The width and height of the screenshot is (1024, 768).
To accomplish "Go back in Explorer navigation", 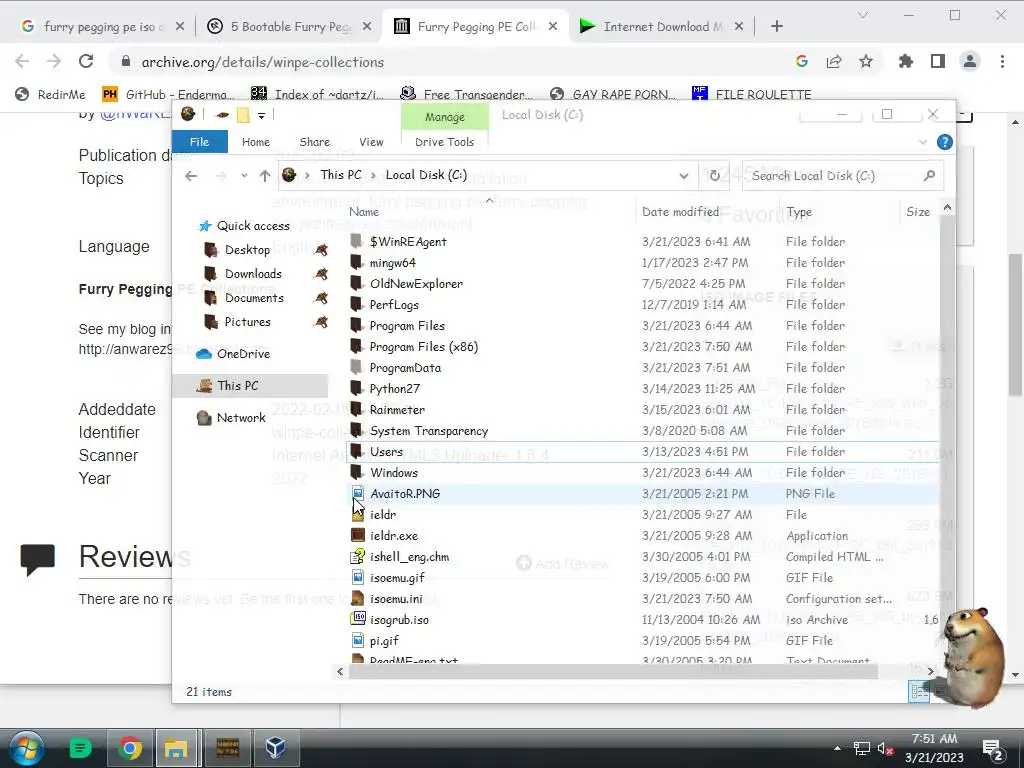I will [x=191, y=176].
